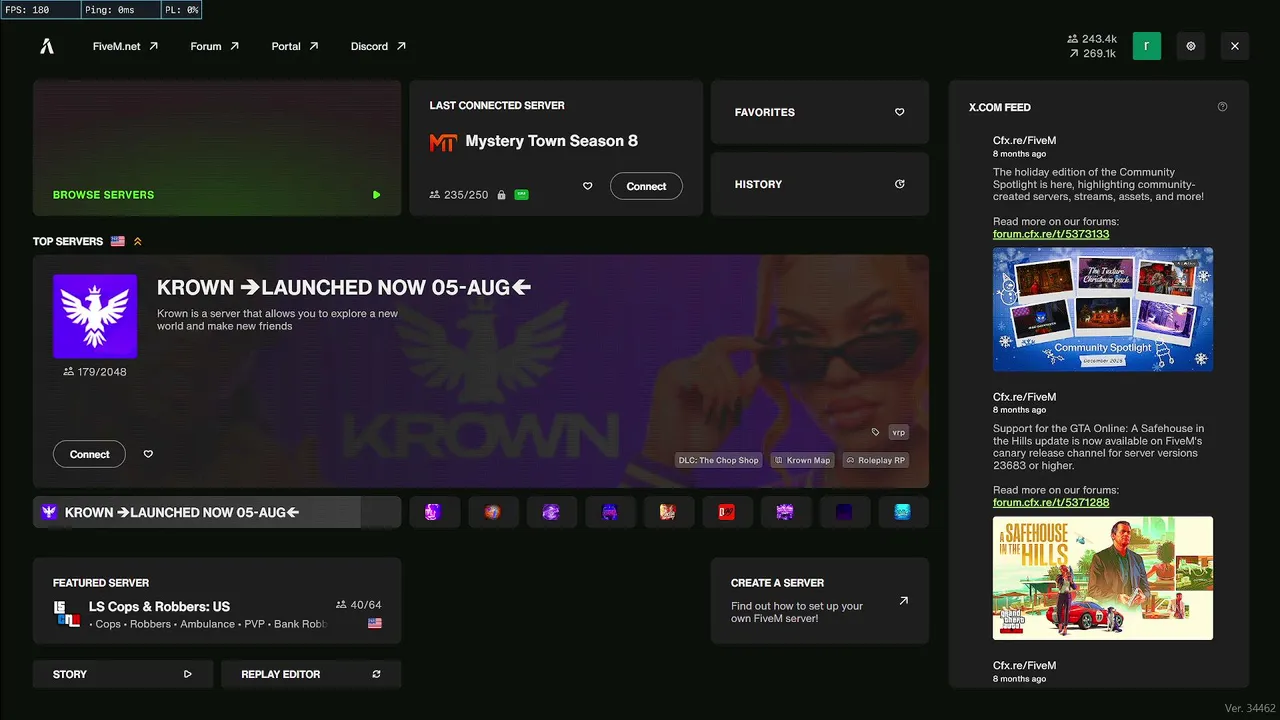Select the cyan server icon at strip end

[x=903, y=512]
